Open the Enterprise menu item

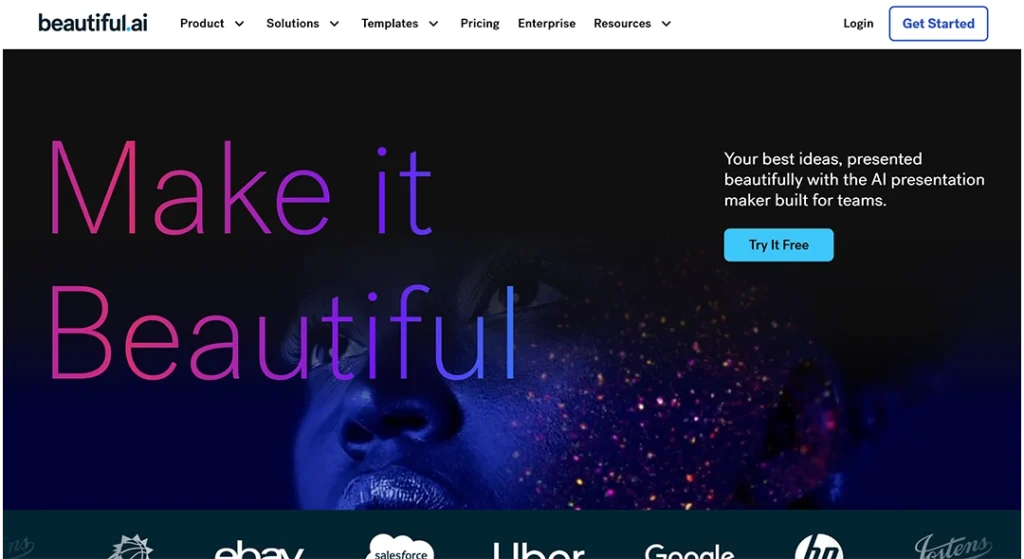click(x=547, y=24)
